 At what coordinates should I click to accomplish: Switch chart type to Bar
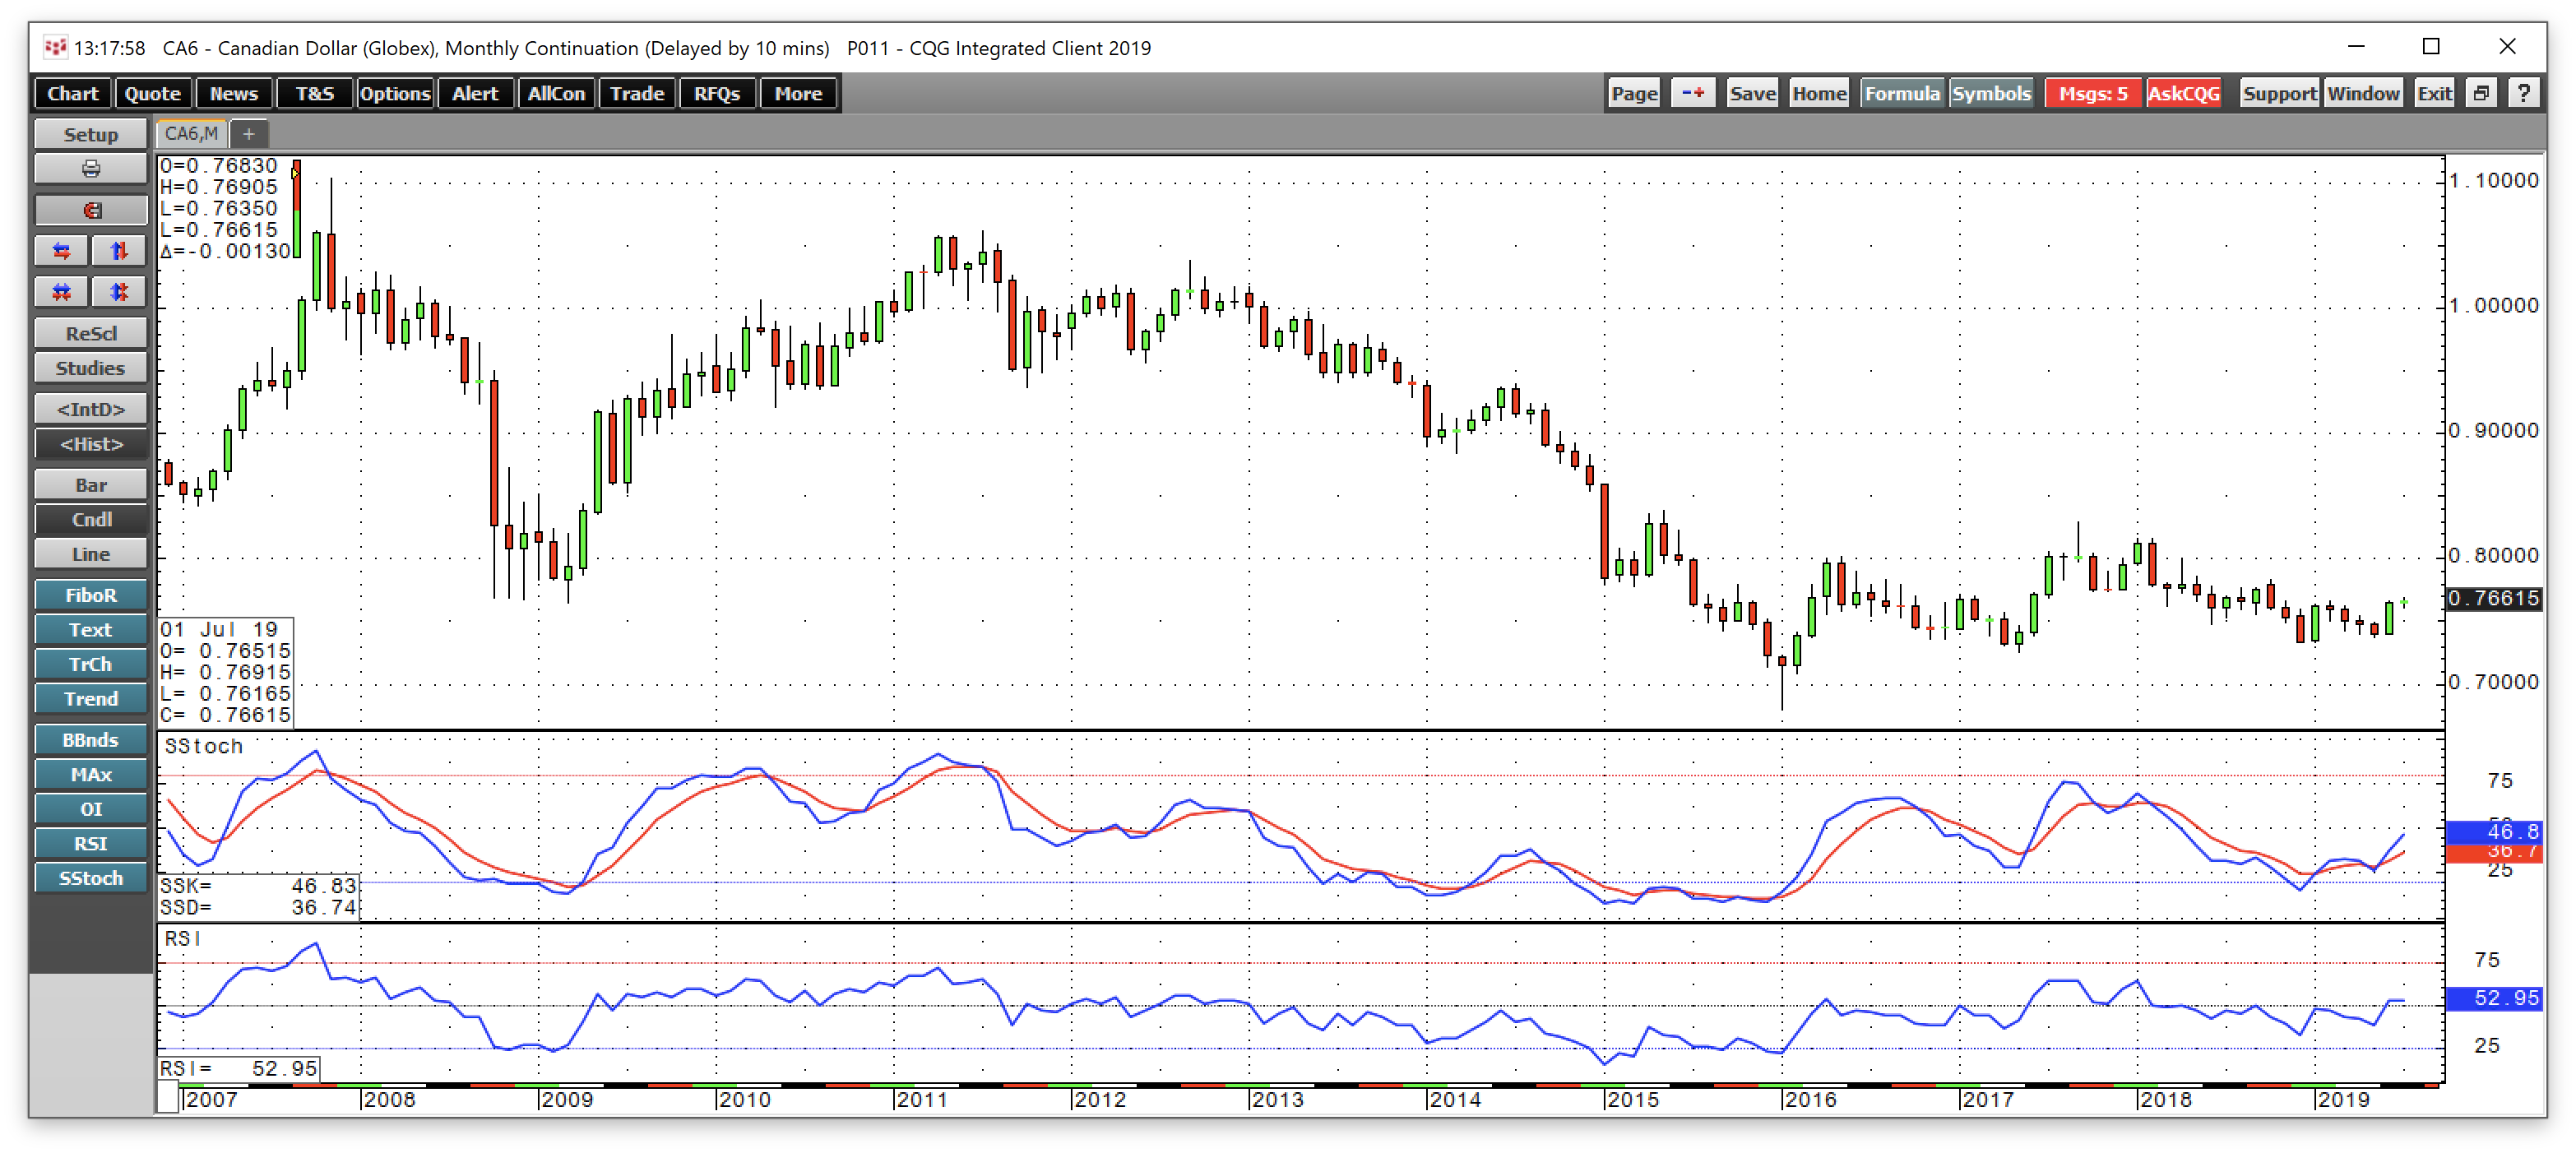pos(91,485)
